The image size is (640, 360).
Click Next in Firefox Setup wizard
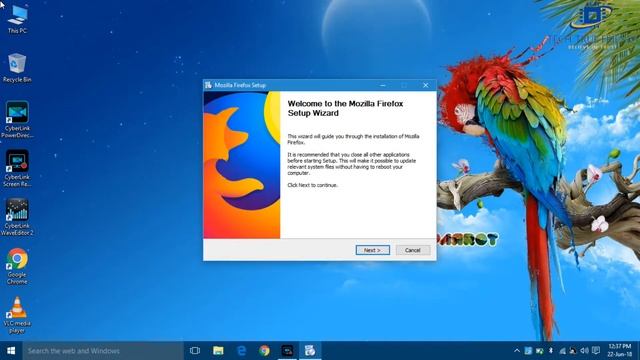[372, 250]
